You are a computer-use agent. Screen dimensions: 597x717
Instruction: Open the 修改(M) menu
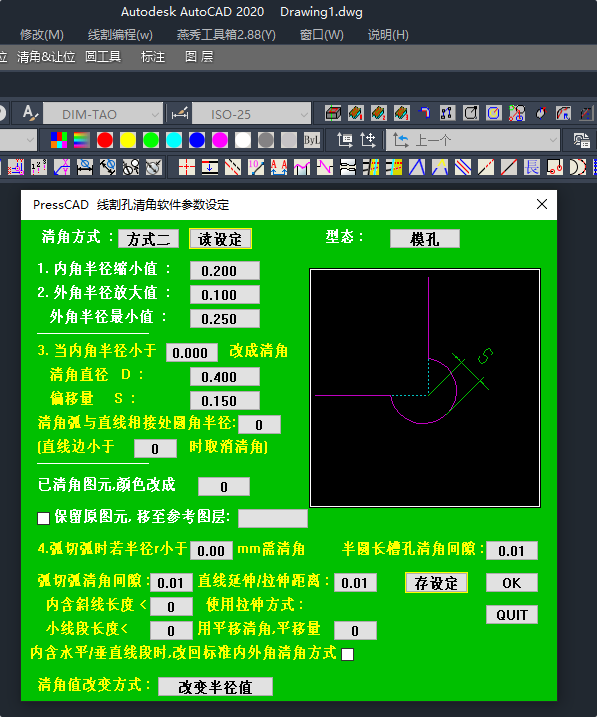click(x=42, y=35)
